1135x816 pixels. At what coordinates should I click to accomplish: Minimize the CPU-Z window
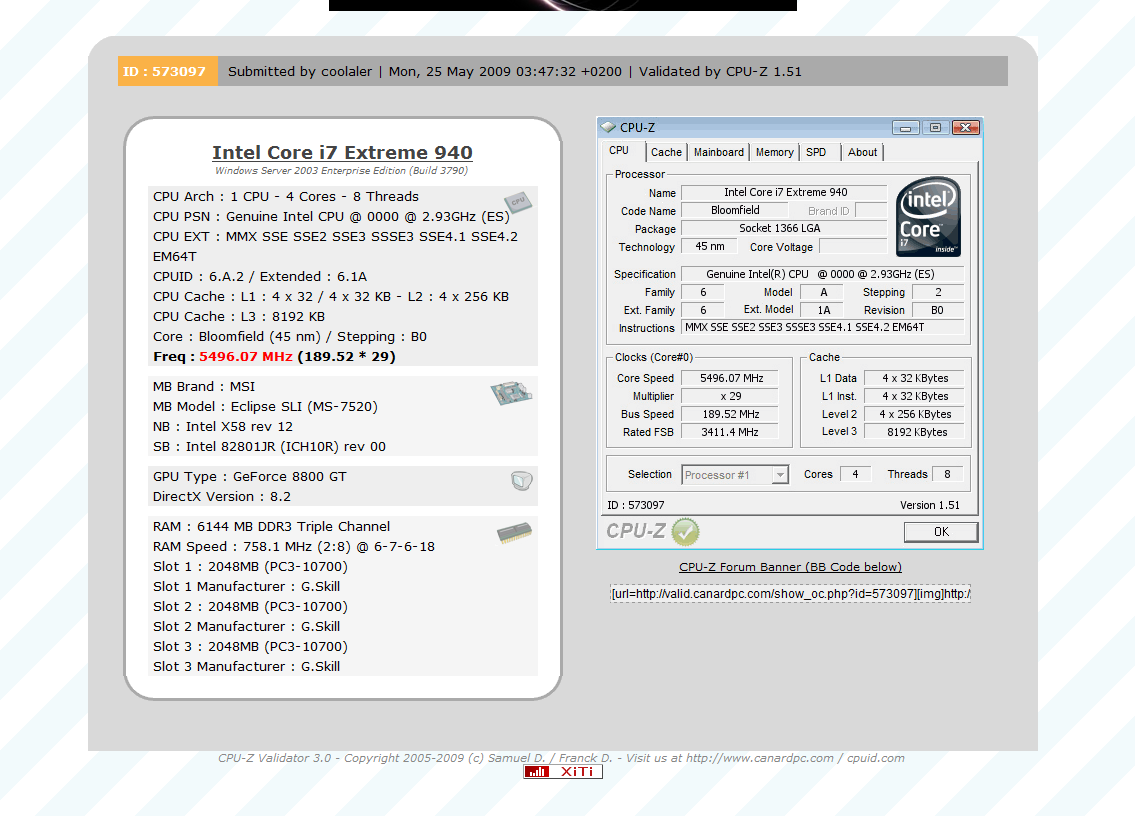905,127
